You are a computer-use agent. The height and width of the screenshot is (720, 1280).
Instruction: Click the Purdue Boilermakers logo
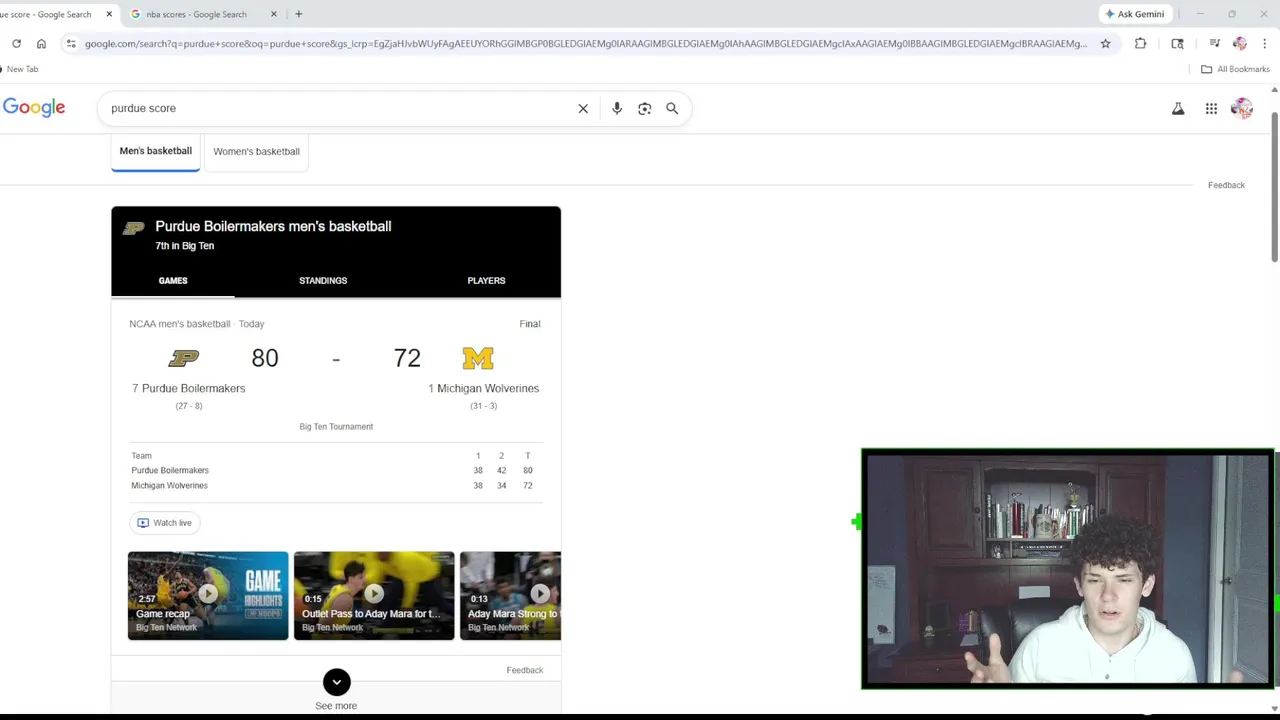coord(184,357)
